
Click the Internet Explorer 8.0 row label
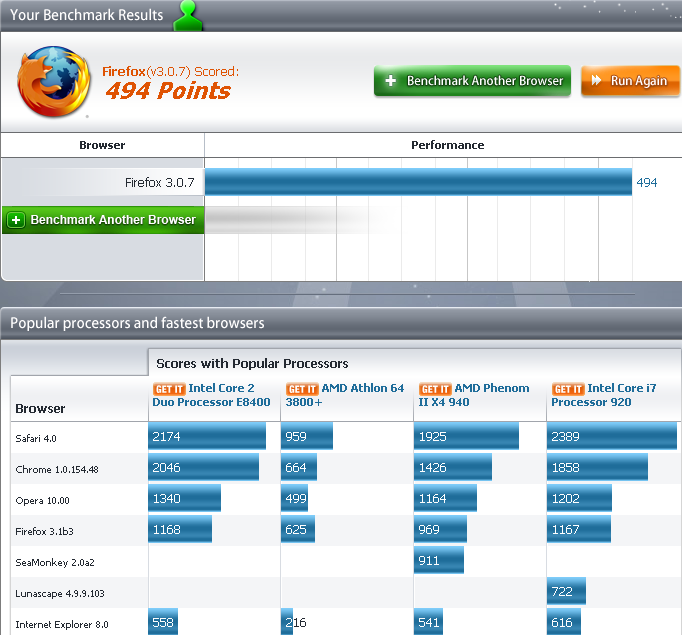point(62,625)
